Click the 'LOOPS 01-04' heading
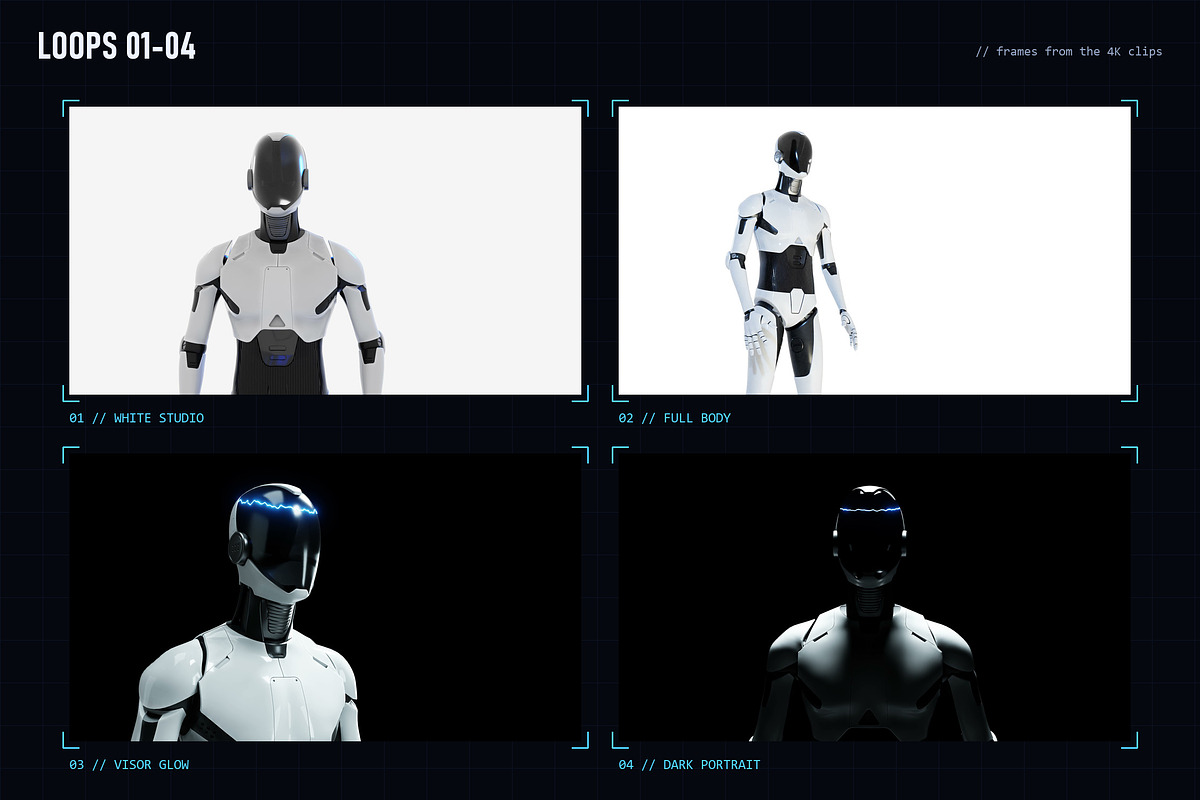The image size is (1200, 800). click(x=117, y=47)
